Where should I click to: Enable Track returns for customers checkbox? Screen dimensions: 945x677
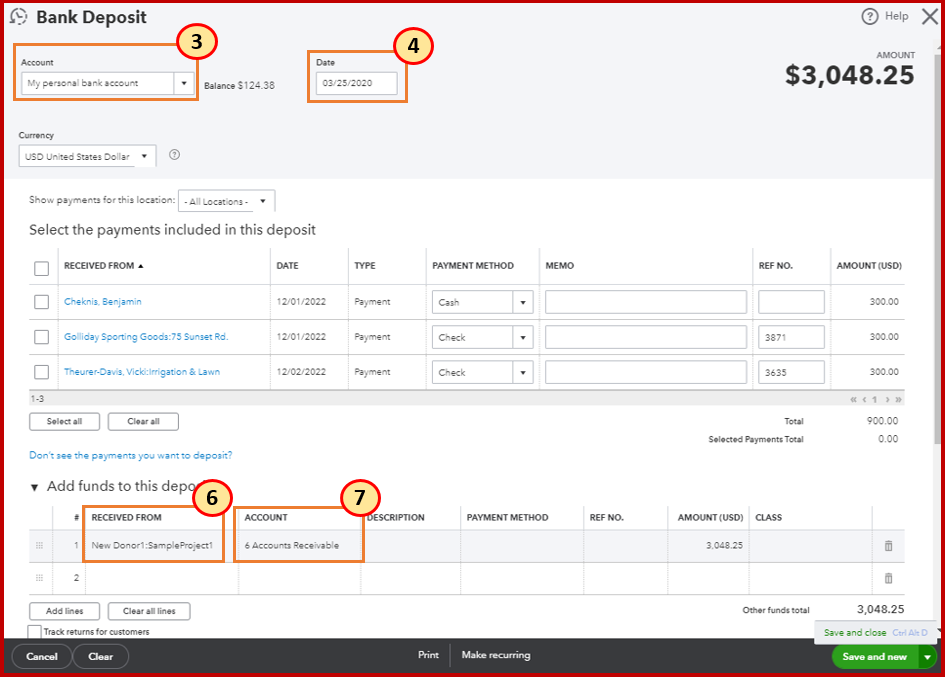click(x=35, y=632)
